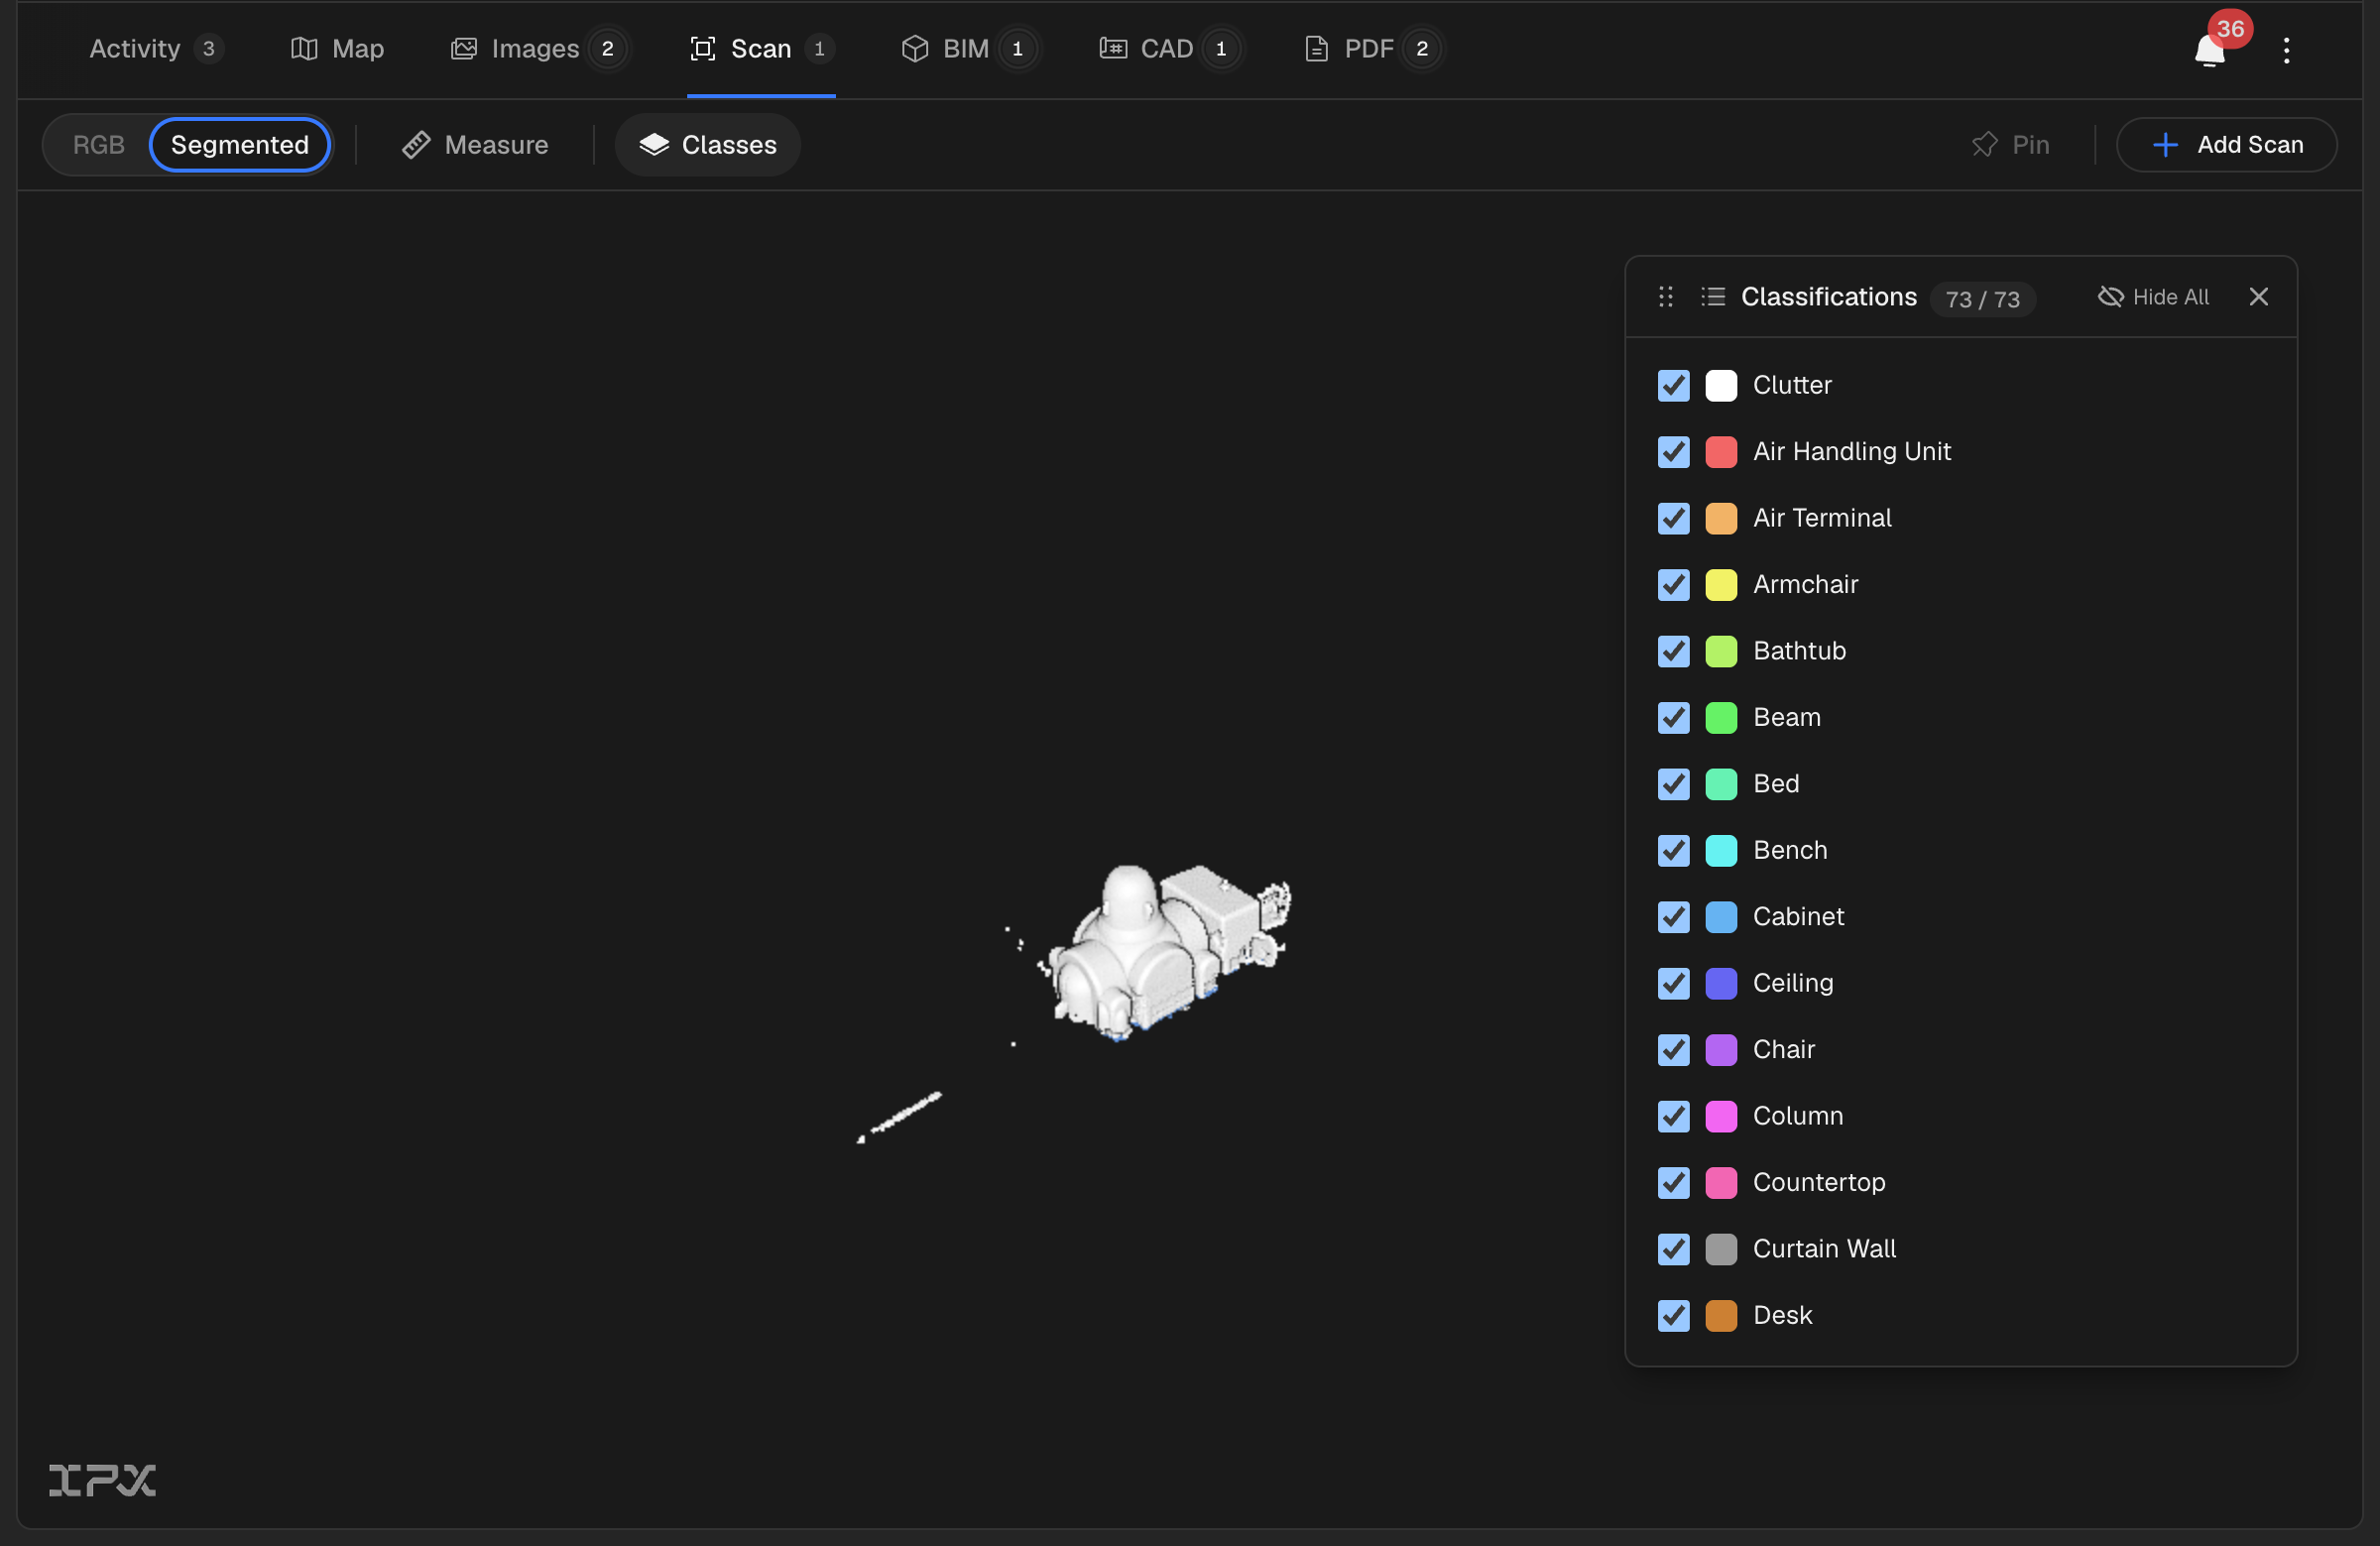Click the Pin button
This screenshot has height=1546, width=2380.
click(2010, 145)
